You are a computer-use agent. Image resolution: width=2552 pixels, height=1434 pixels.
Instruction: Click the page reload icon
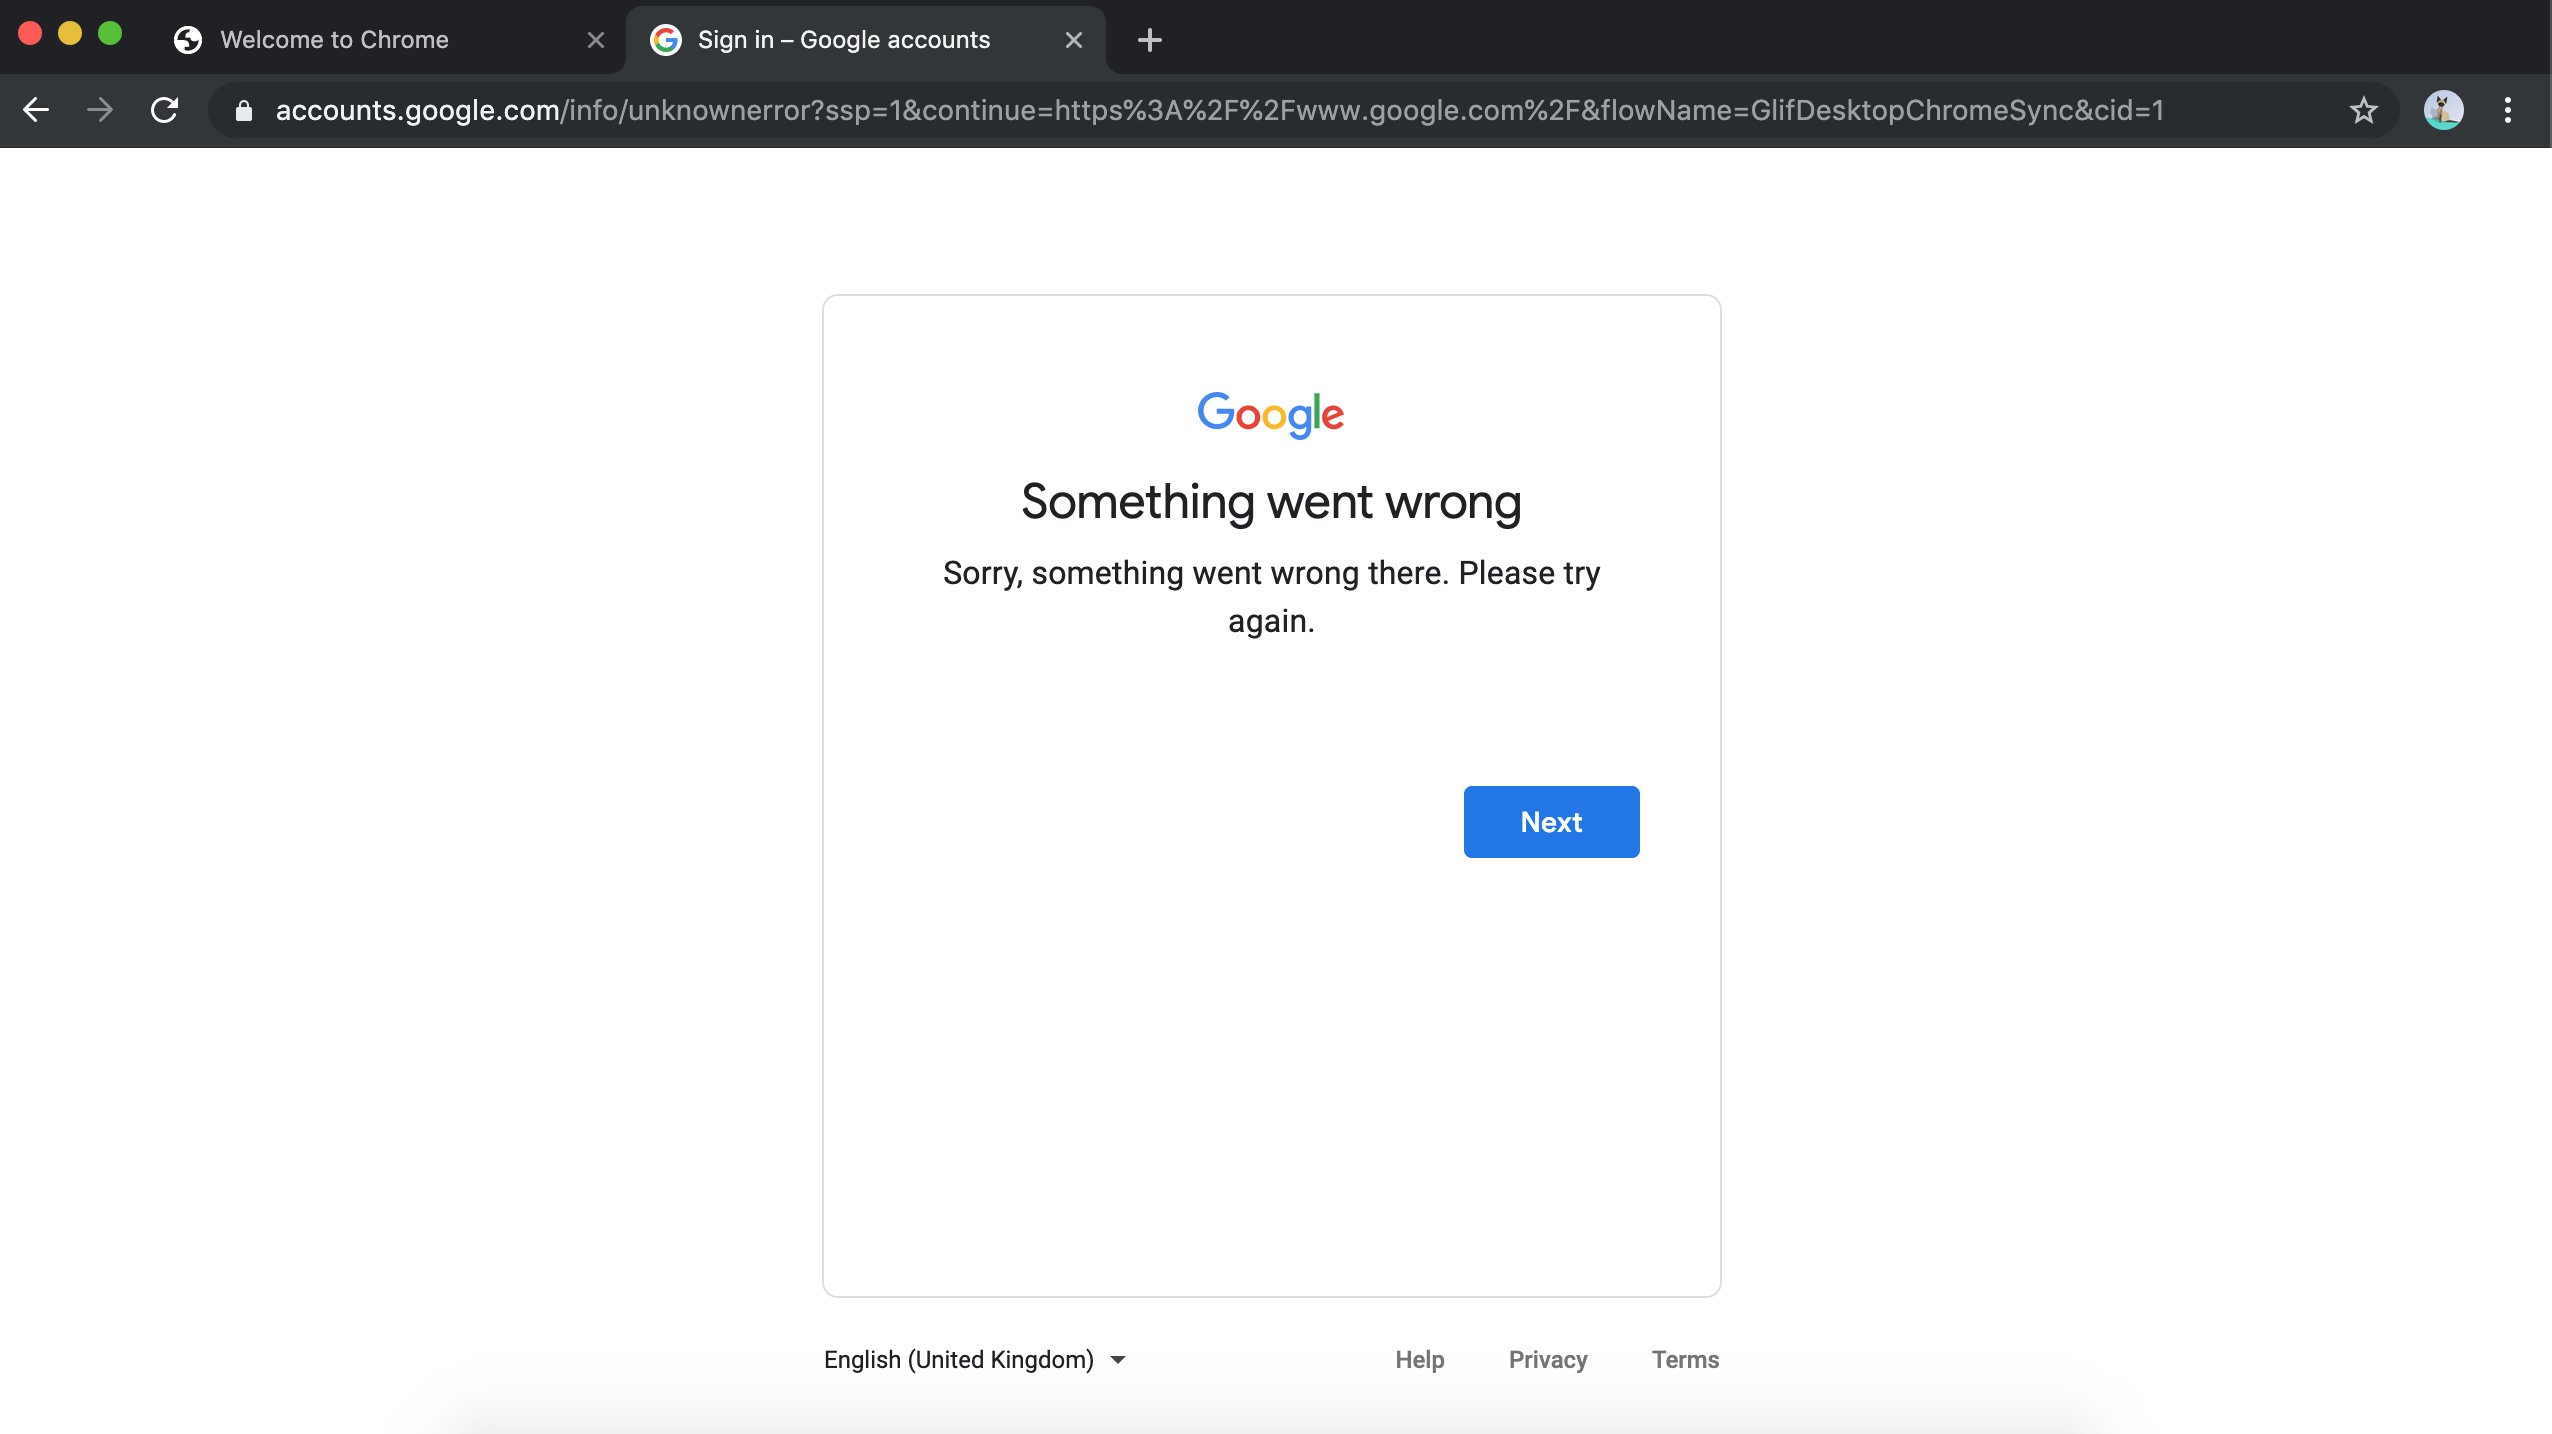point(163,109)
